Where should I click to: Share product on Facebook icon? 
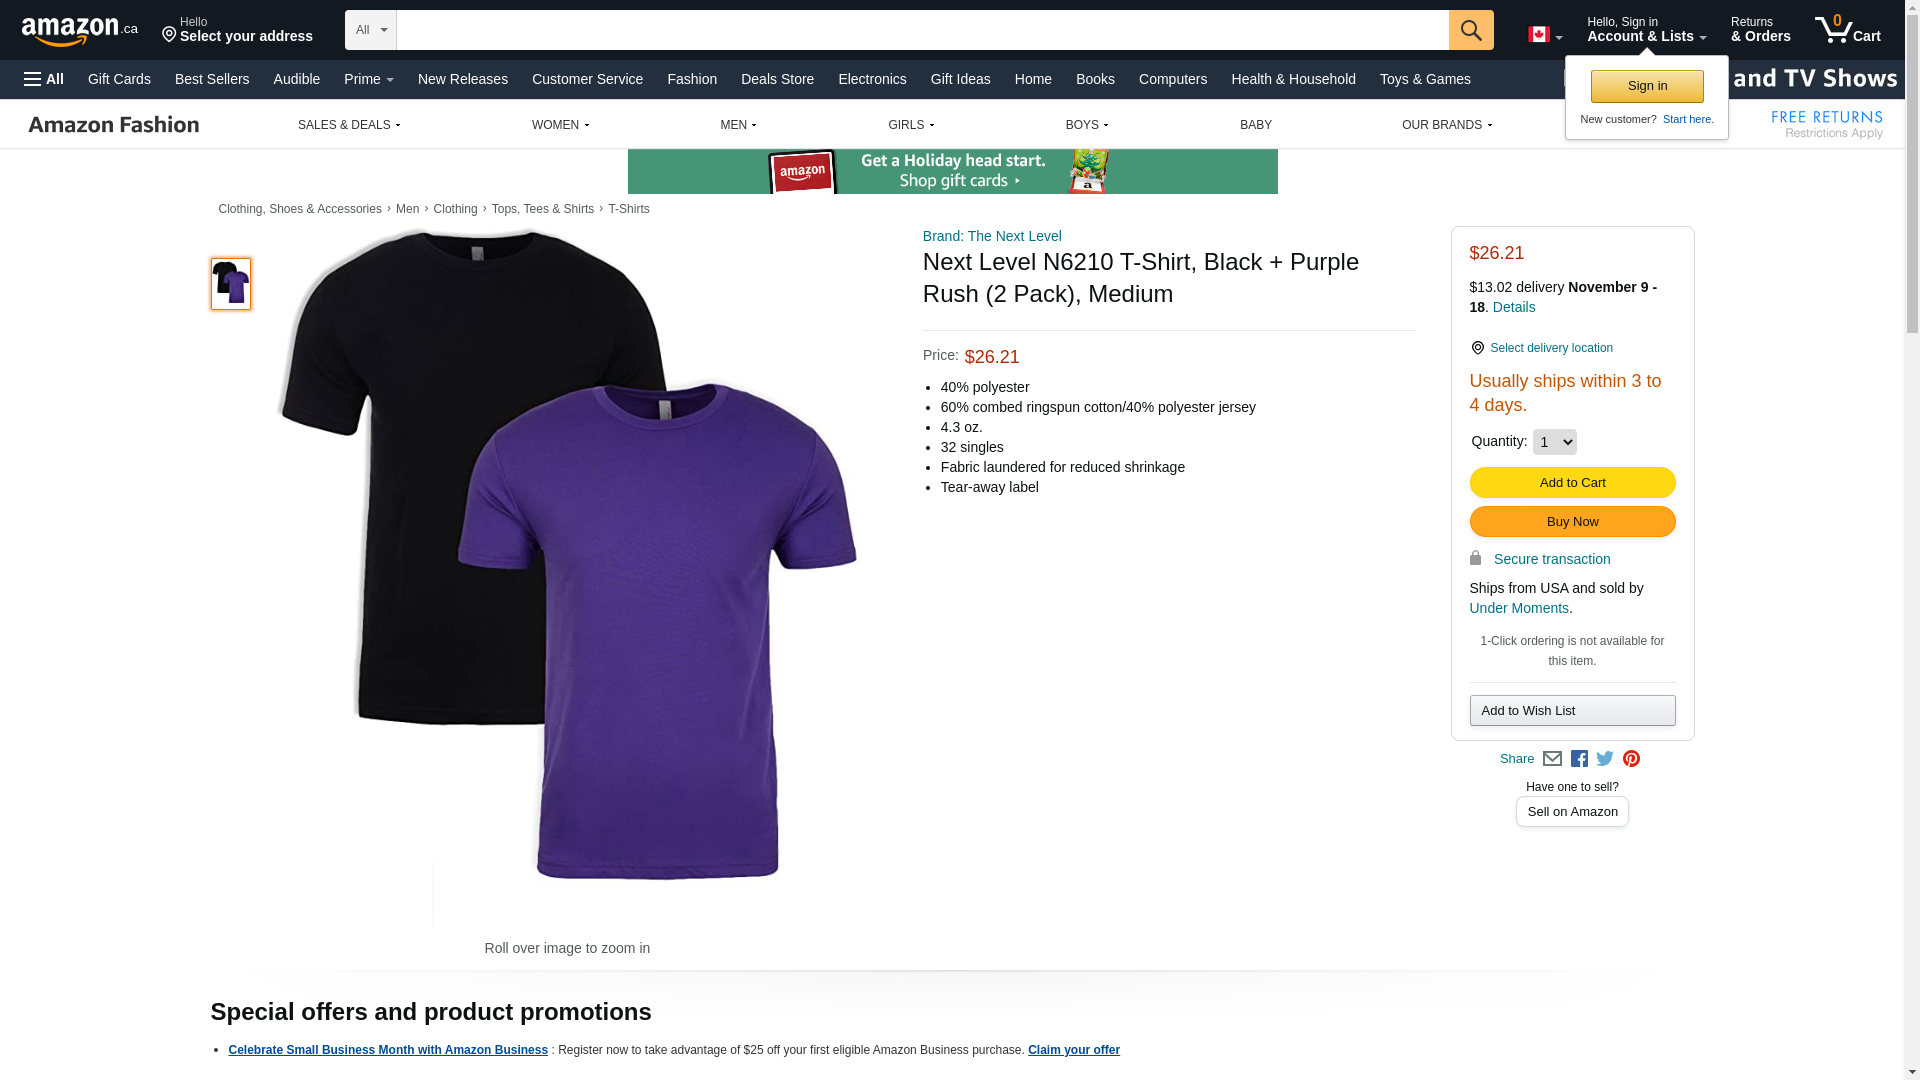1579,759
